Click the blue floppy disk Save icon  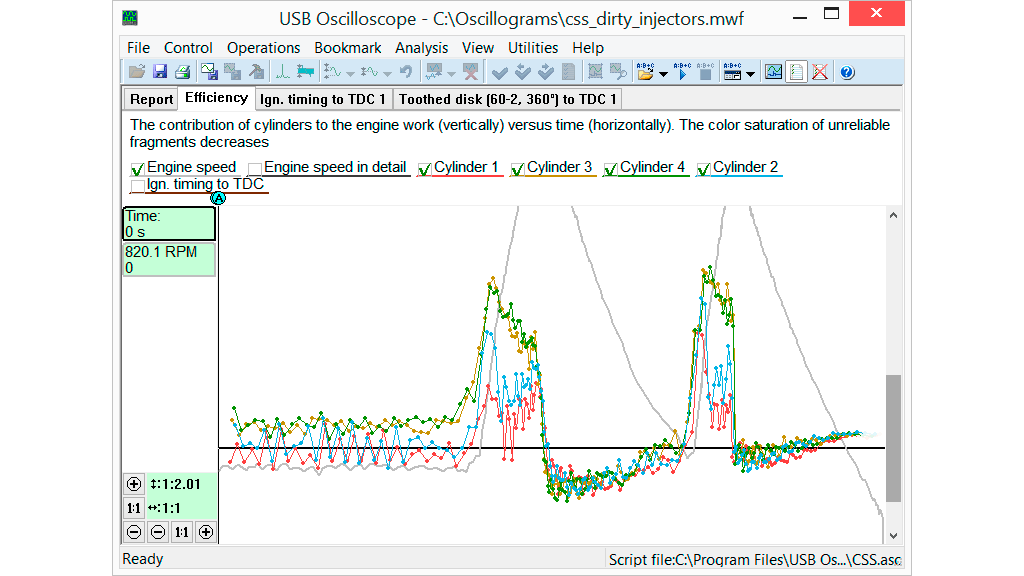160,72
